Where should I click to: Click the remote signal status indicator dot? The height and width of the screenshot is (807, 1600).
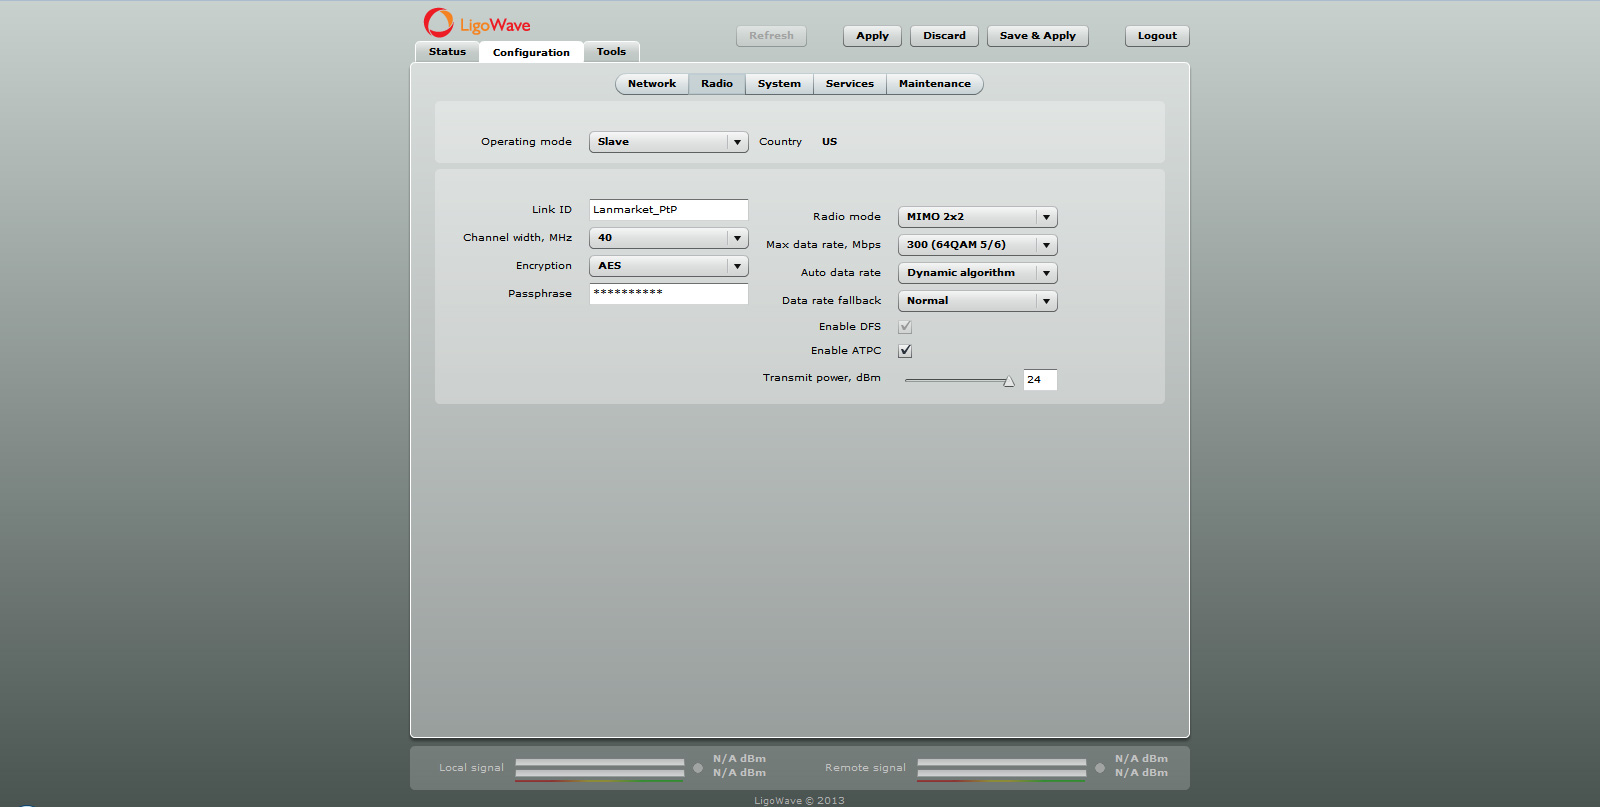click(x=1100, y=768)
